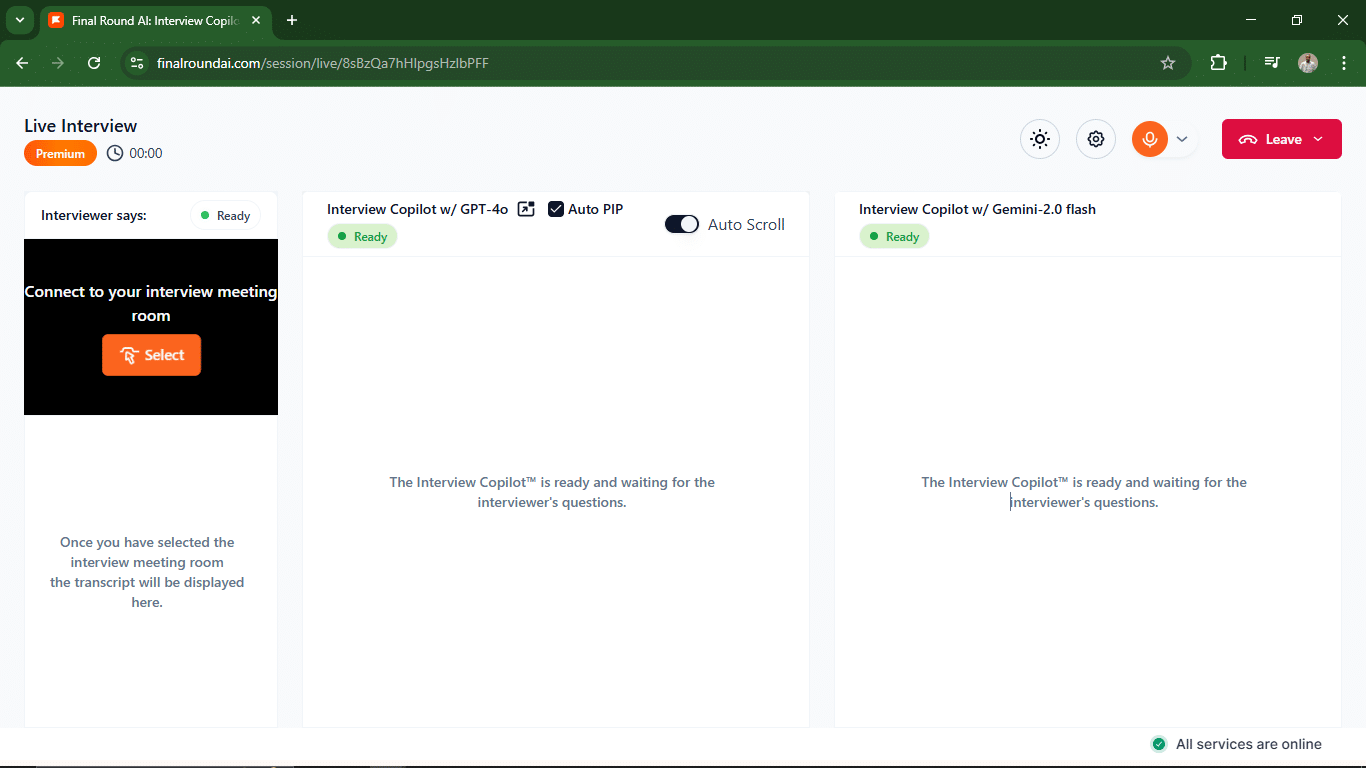Toggle the light/dark theme sun icon
Screen dimensions: 1366x768
(1040, 139)
